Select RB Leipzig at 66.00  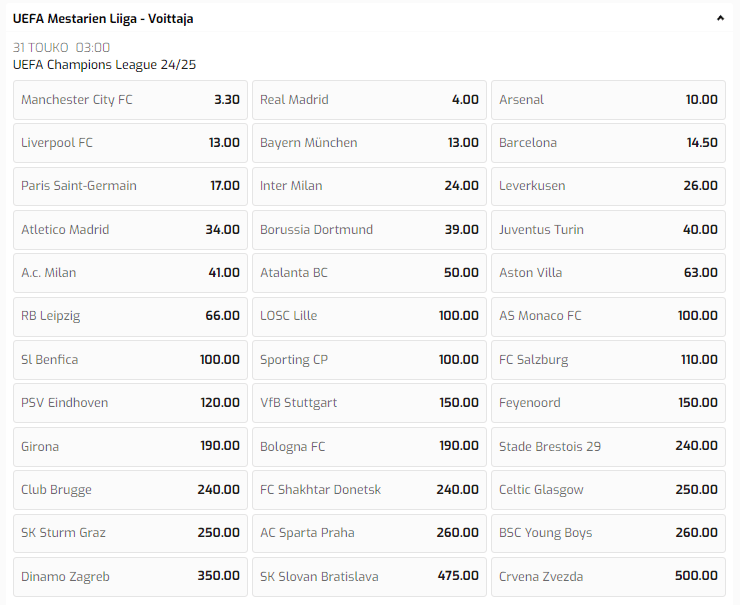tap(130, 316)
